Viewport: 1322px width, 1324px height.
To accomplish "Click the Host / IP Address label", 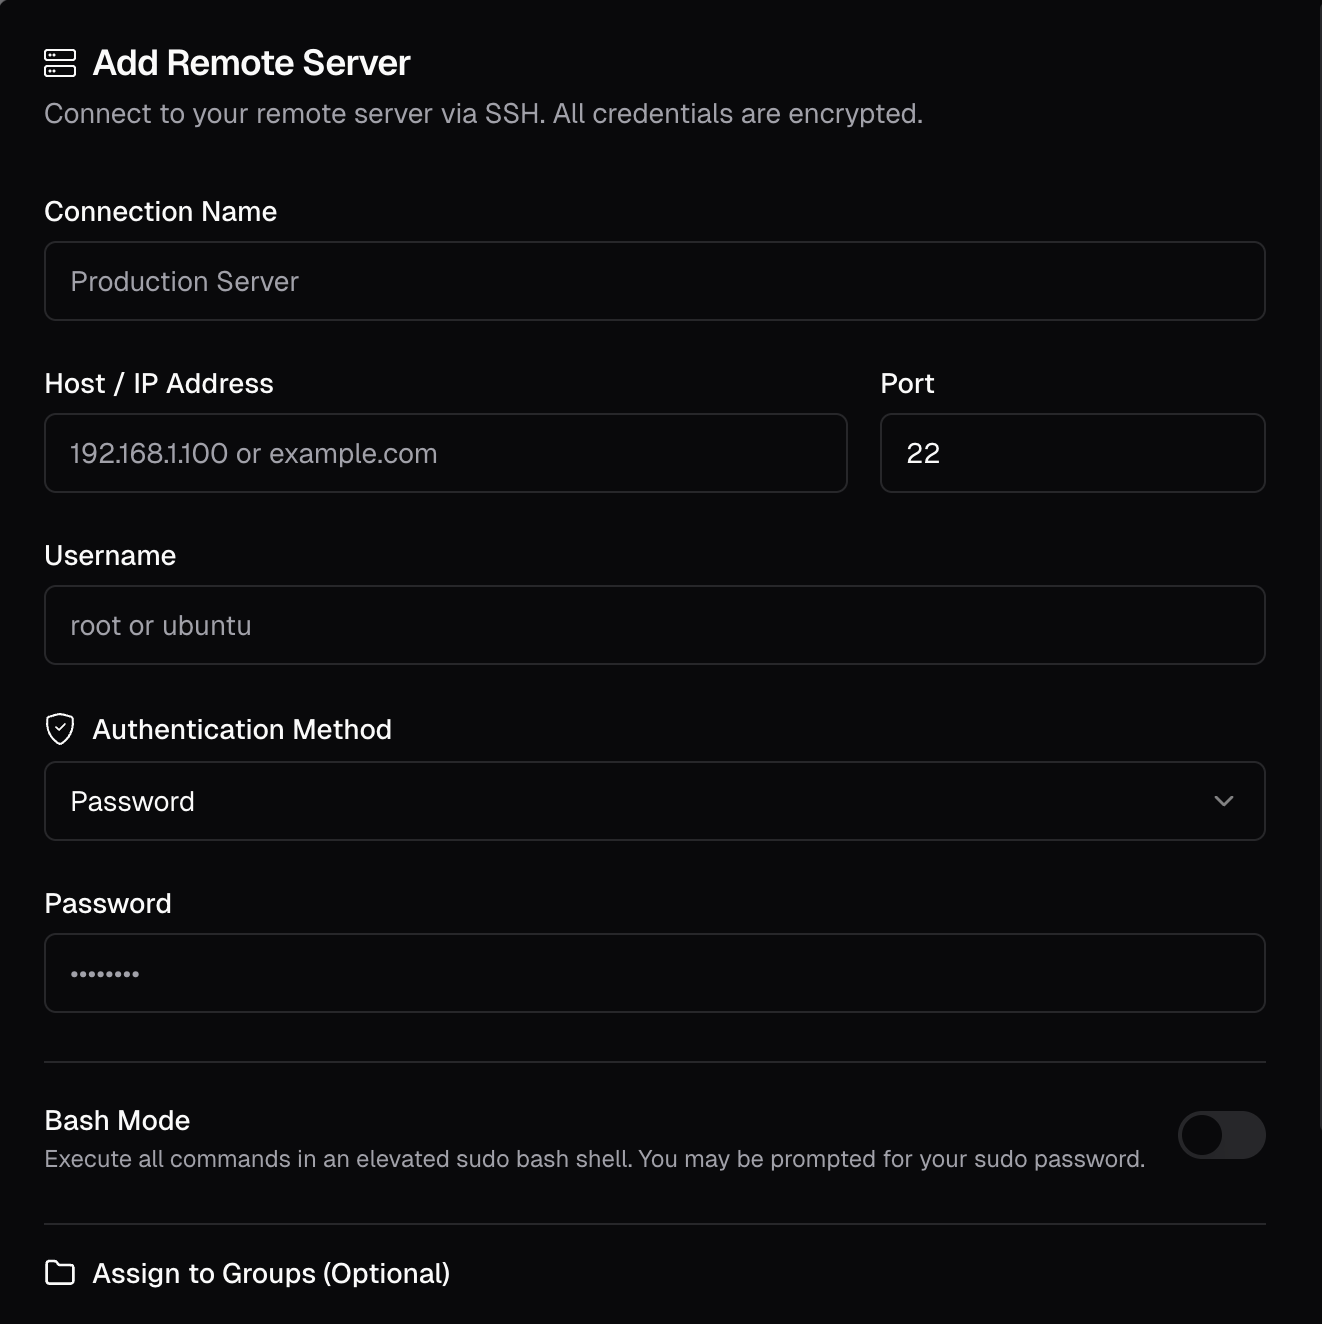I will [x=159, y=384].
